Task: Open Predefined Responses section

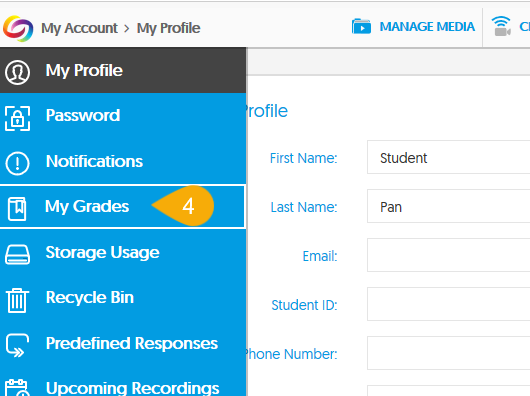Action: click(123, 343)
